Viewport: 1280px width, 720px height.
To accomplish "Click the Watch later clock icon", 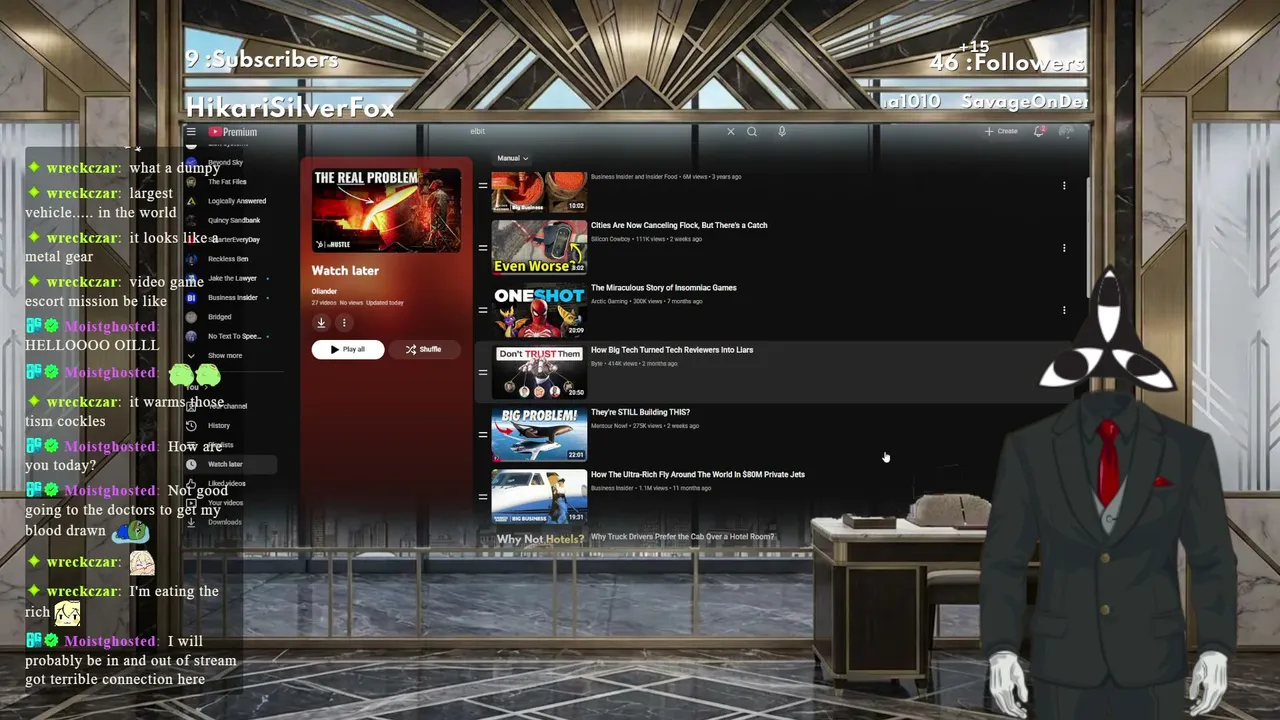I will coord(191,464).
